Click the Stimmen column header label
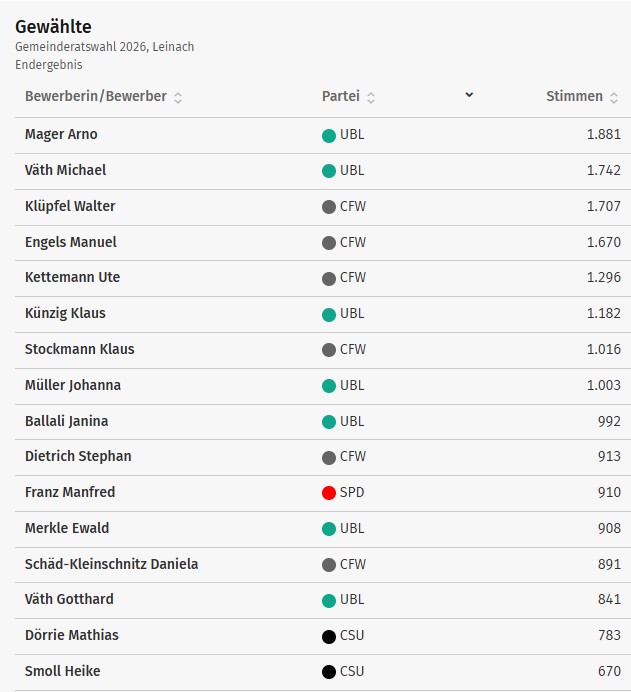The image size is (631, 692). tap(574, 97)
